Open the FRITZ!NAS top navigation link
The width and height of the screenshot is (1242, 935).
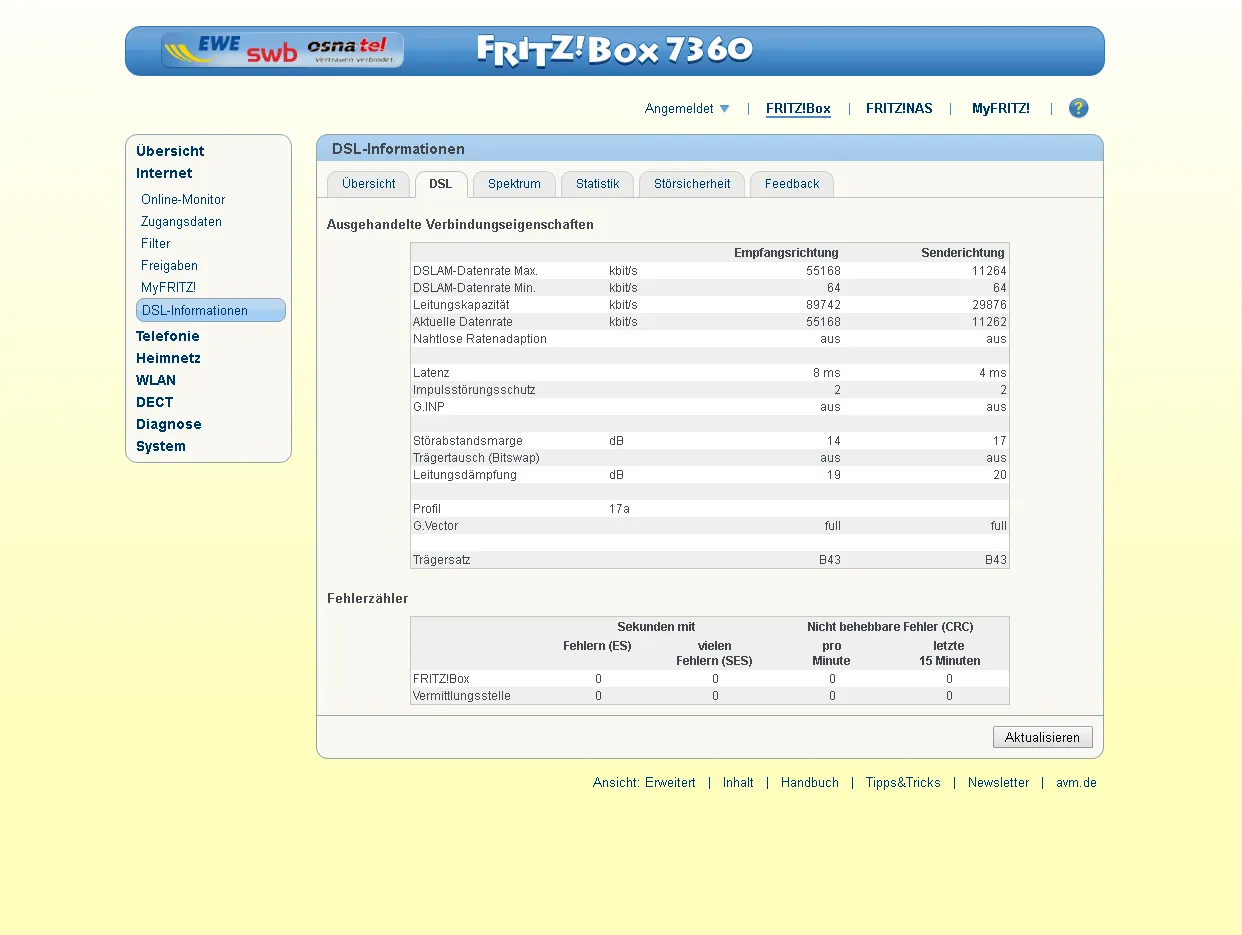[899, 109]
